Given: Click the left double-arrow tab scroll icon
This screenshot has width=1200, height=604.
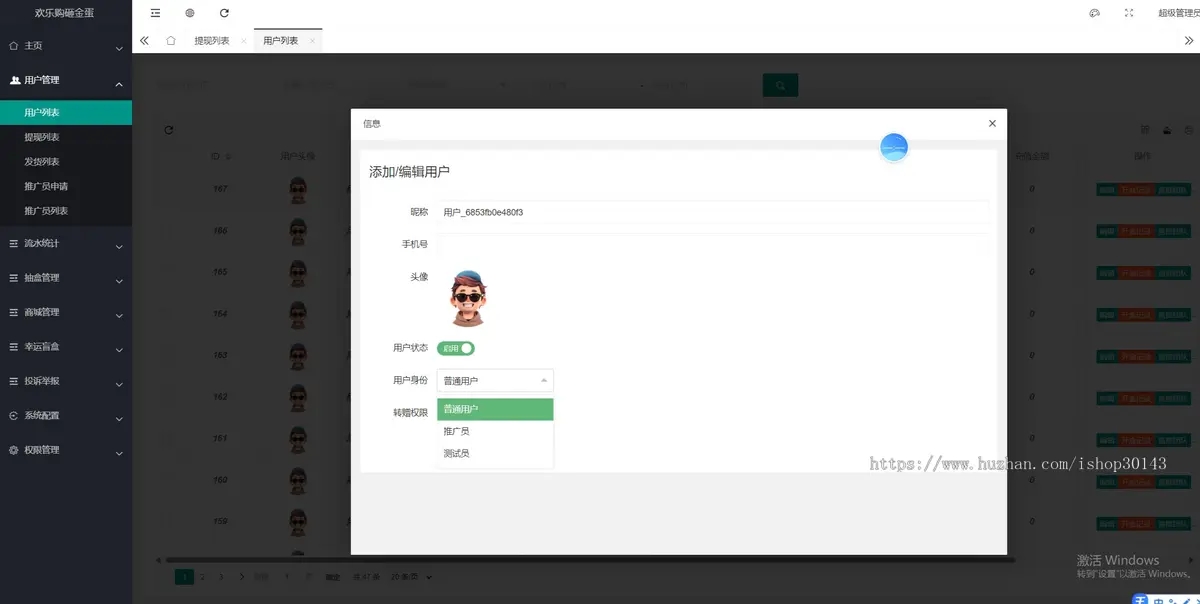Looking at the screenshot, I should (x=144, y=41).
